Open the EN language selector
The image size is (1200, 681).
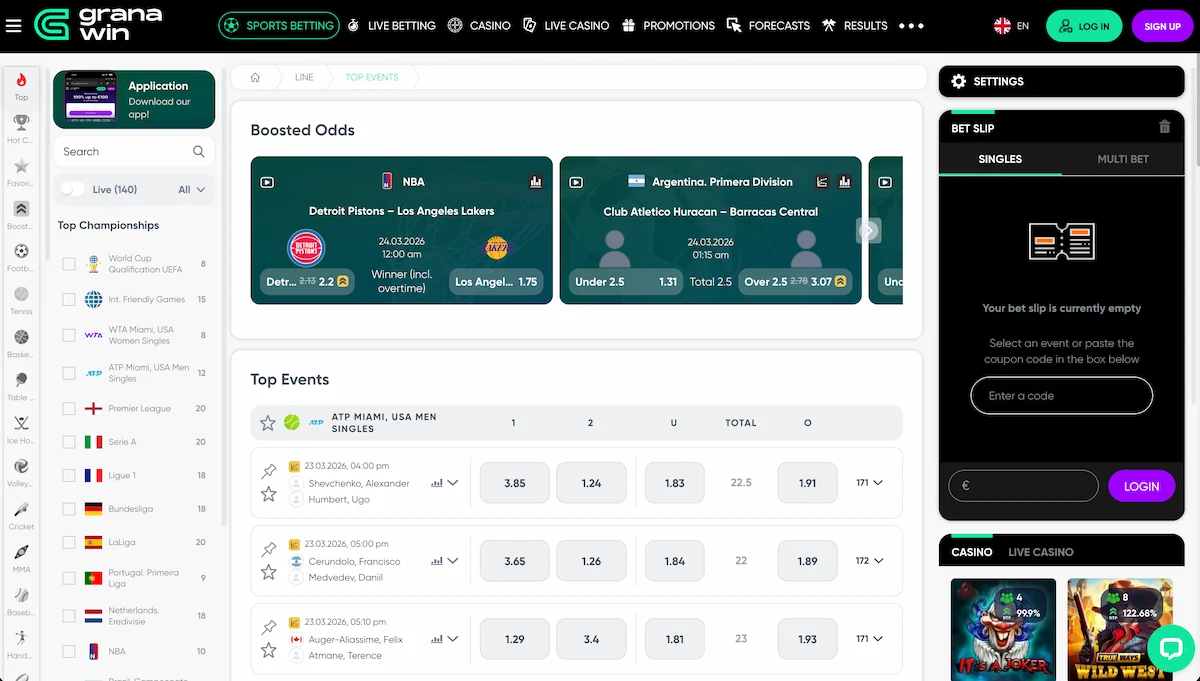coord(1011,26)
